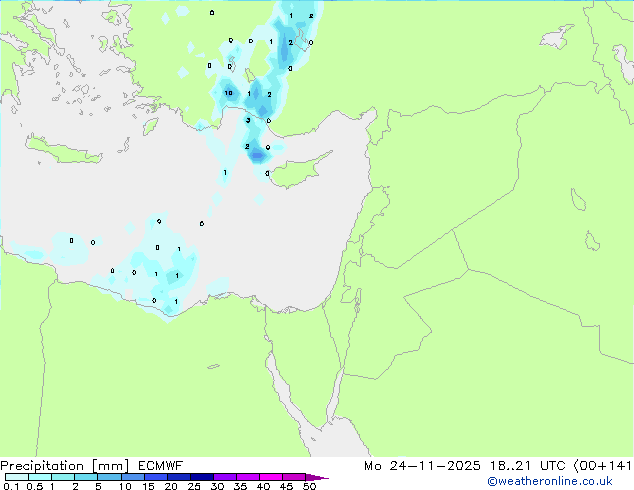Click the above-50 mm legend arrow tip
The height and width of the screenshot is (490, 634).
(x=317, y=477)
